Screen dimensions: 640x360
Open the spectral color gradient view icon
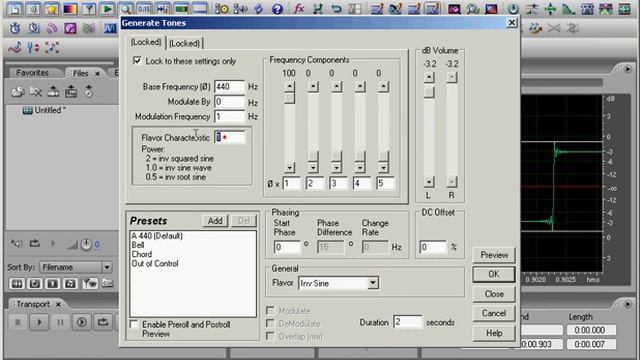70,8
